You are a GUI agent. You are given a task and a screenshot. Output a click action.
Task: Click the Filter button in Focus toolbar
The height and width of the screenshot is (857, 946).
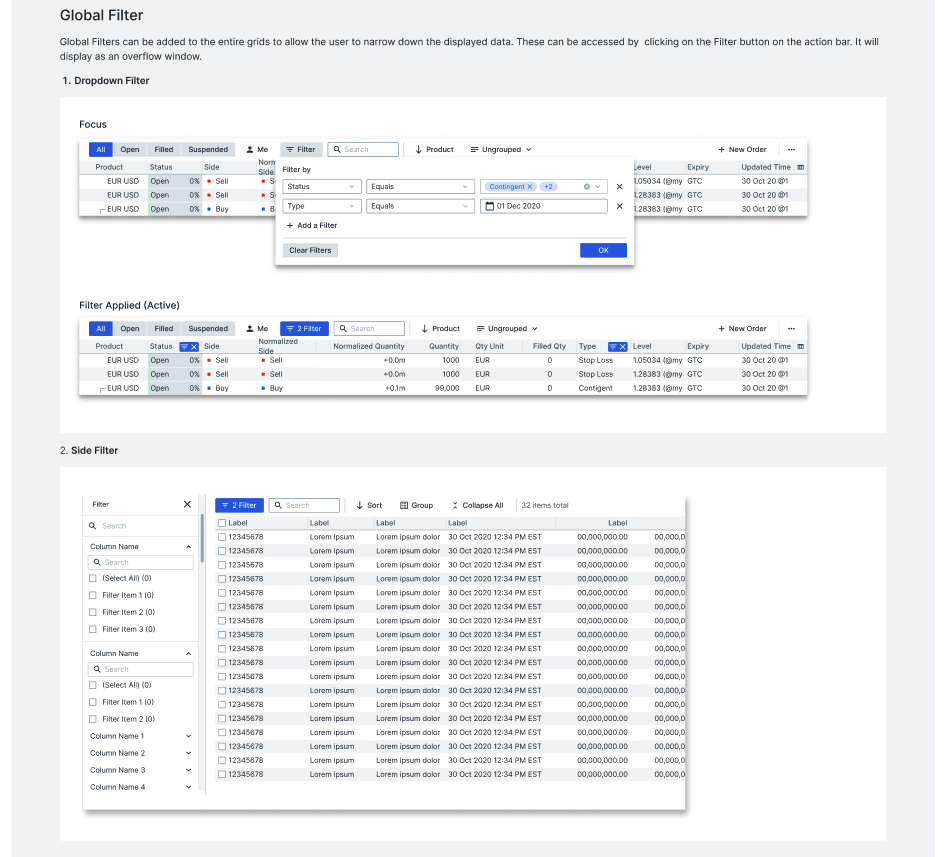coord(301,150)
